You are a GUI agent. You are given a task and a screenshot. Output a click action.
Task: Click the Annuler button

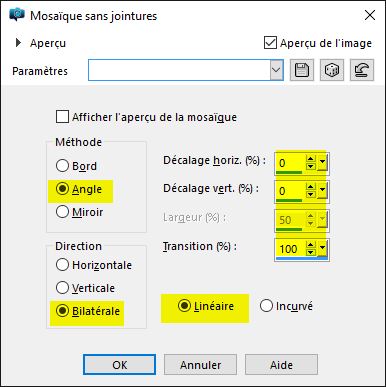200,365
